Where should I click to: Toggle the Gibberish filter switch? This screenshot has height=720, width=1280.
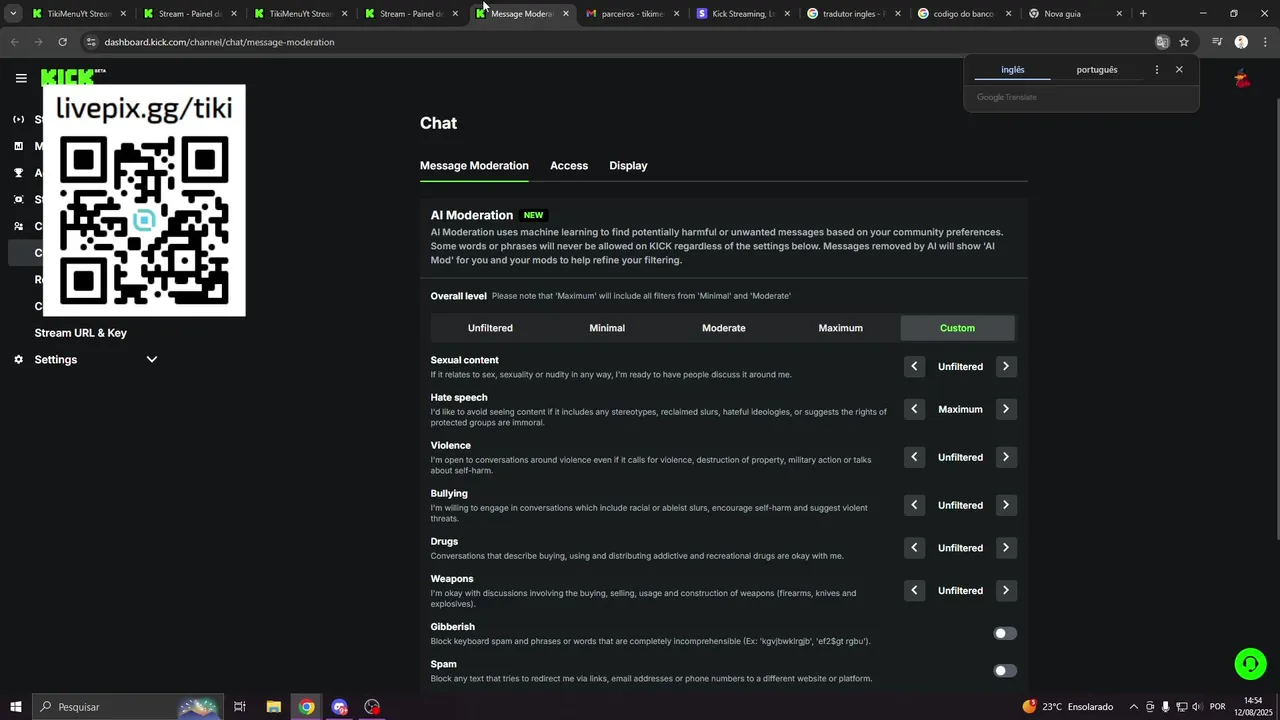pyautogui.click(x=1005, y=633)
